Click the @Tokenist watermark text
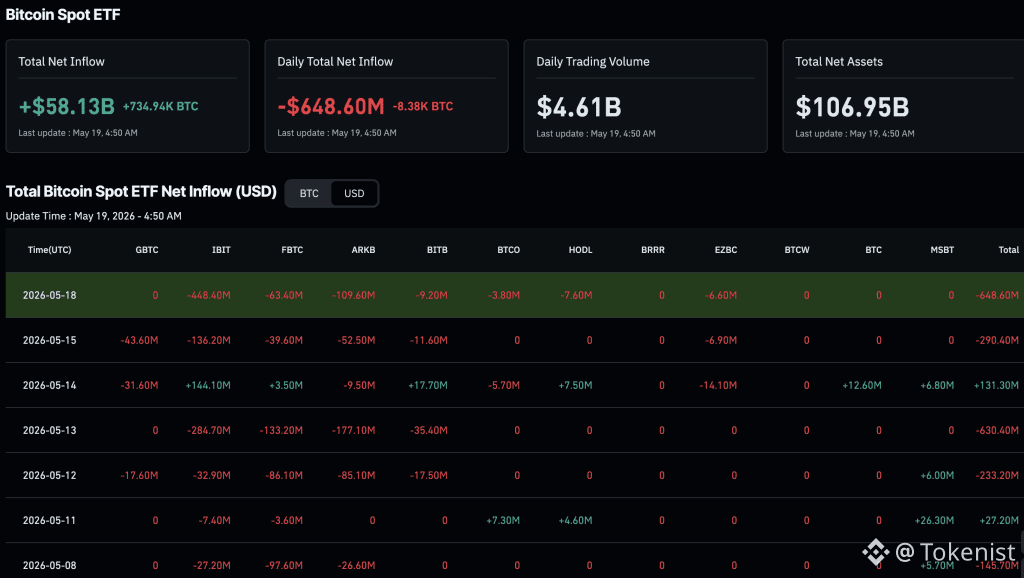Viewport: 1024px width, 578px height. pyautogui.click(x=955, y=553)
